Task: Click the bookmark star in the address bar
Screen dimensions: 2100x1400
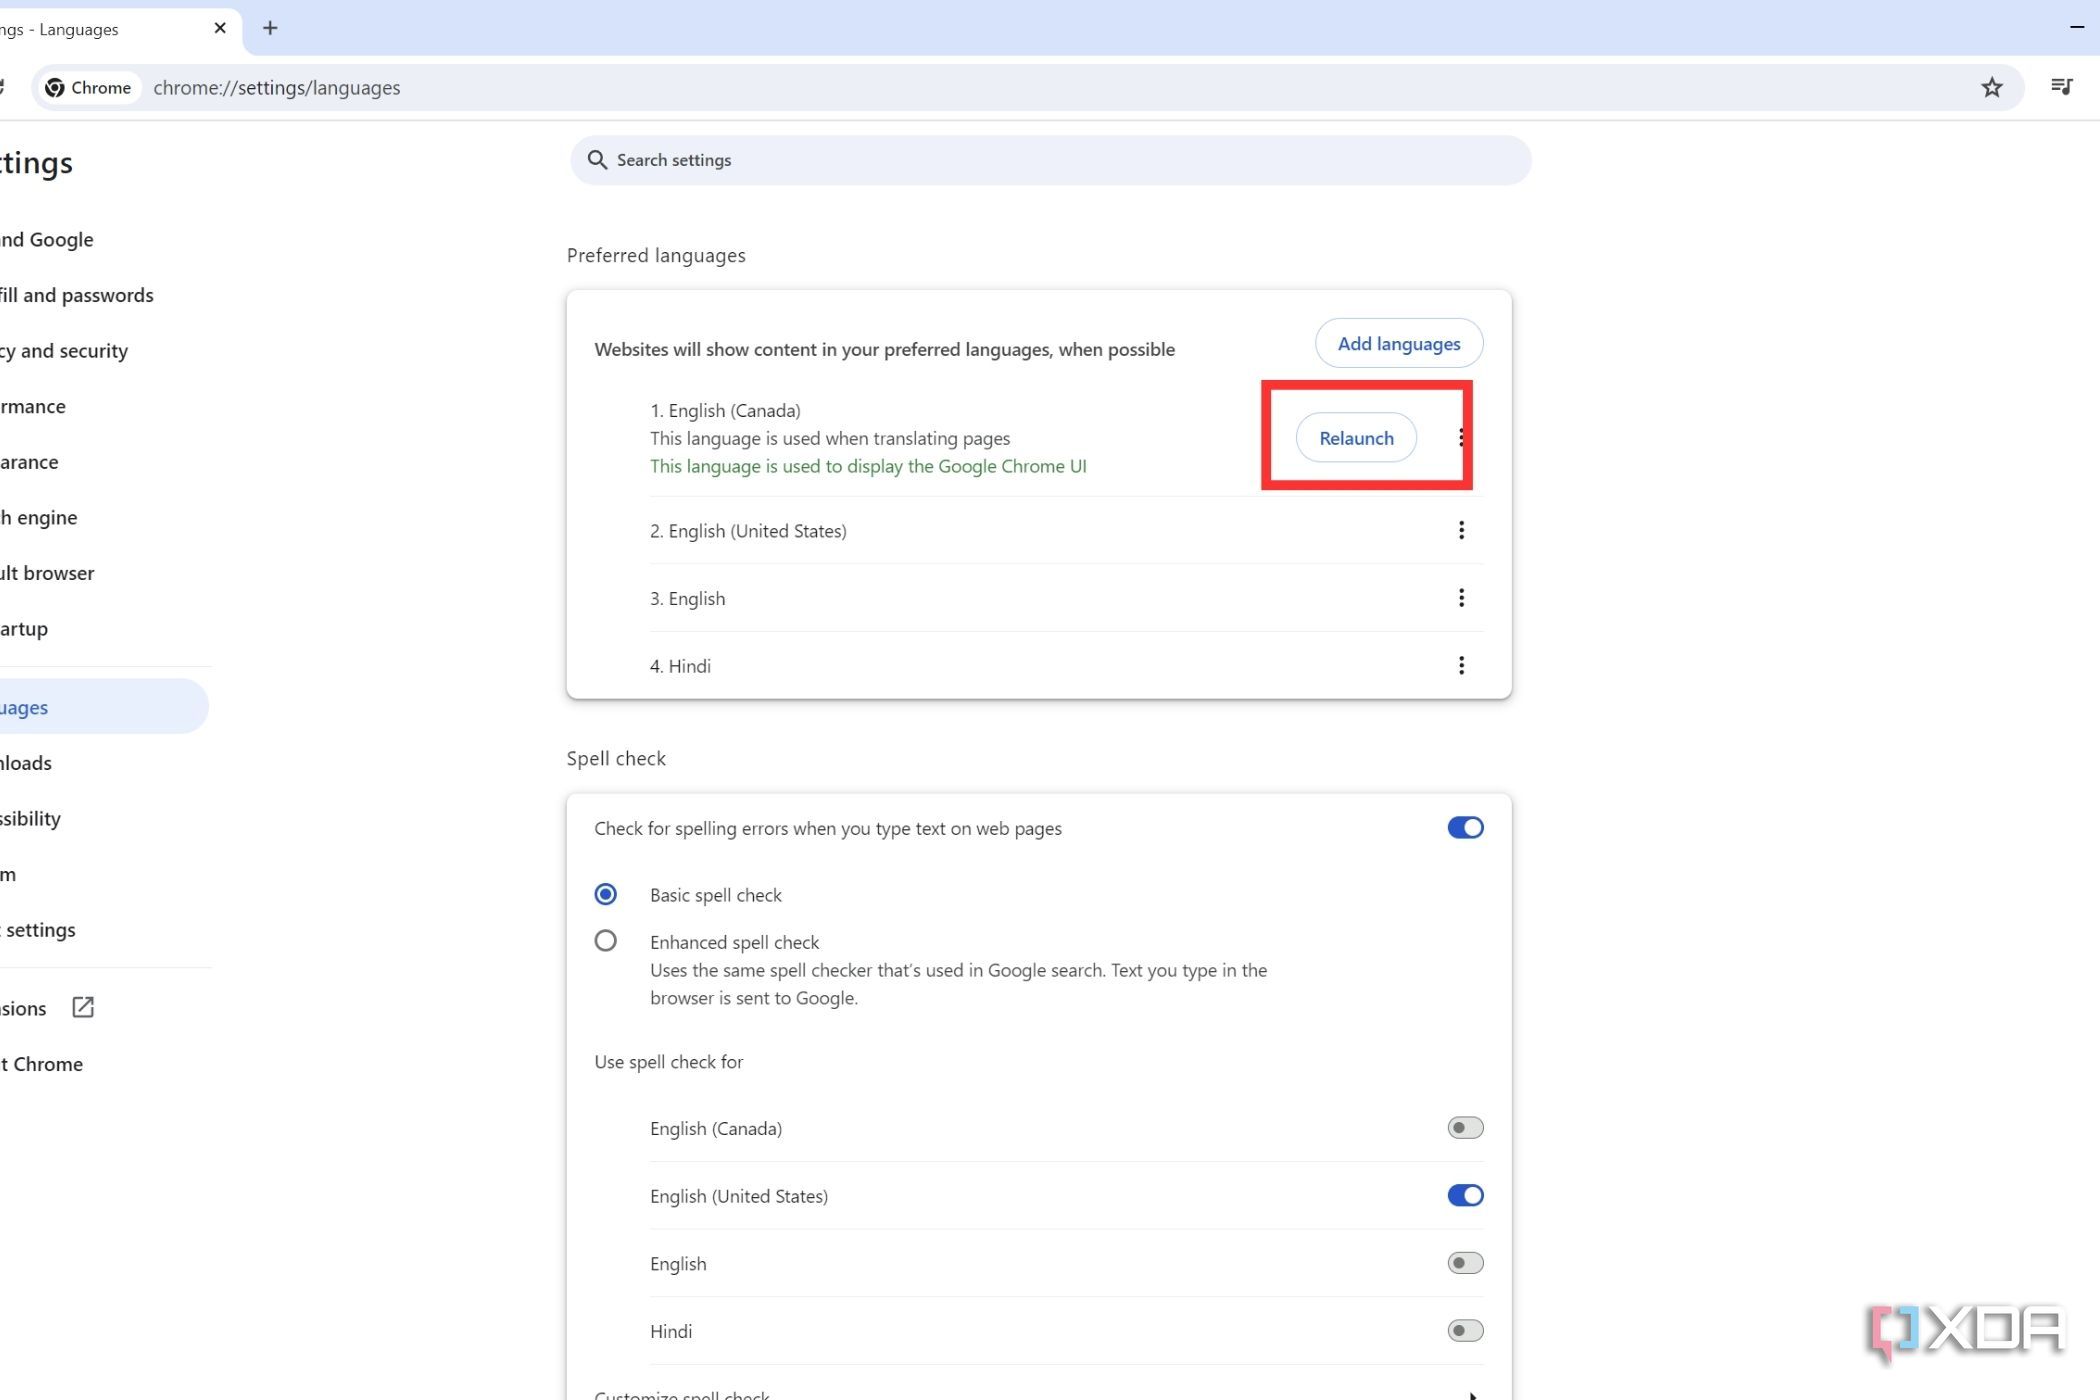Action: click(x=1992, y=87)
